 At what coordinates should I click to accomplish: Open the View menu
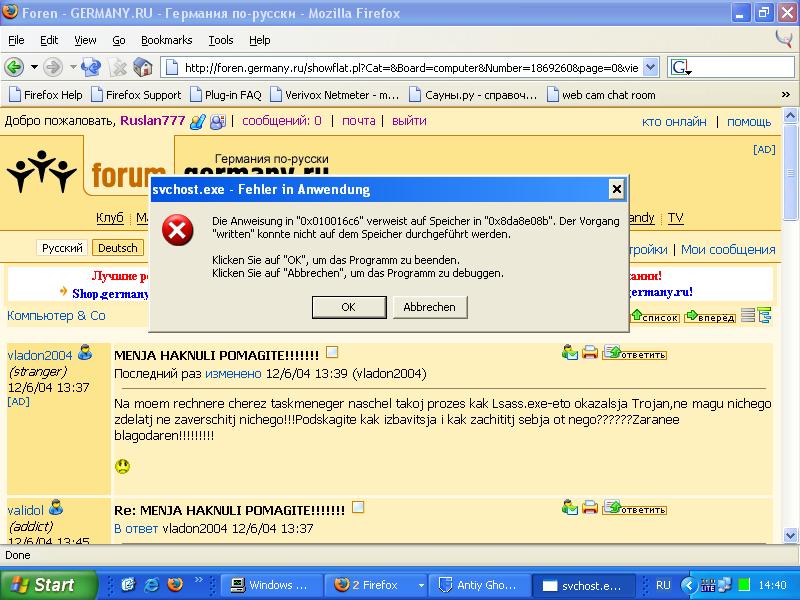tap(85, 40)
